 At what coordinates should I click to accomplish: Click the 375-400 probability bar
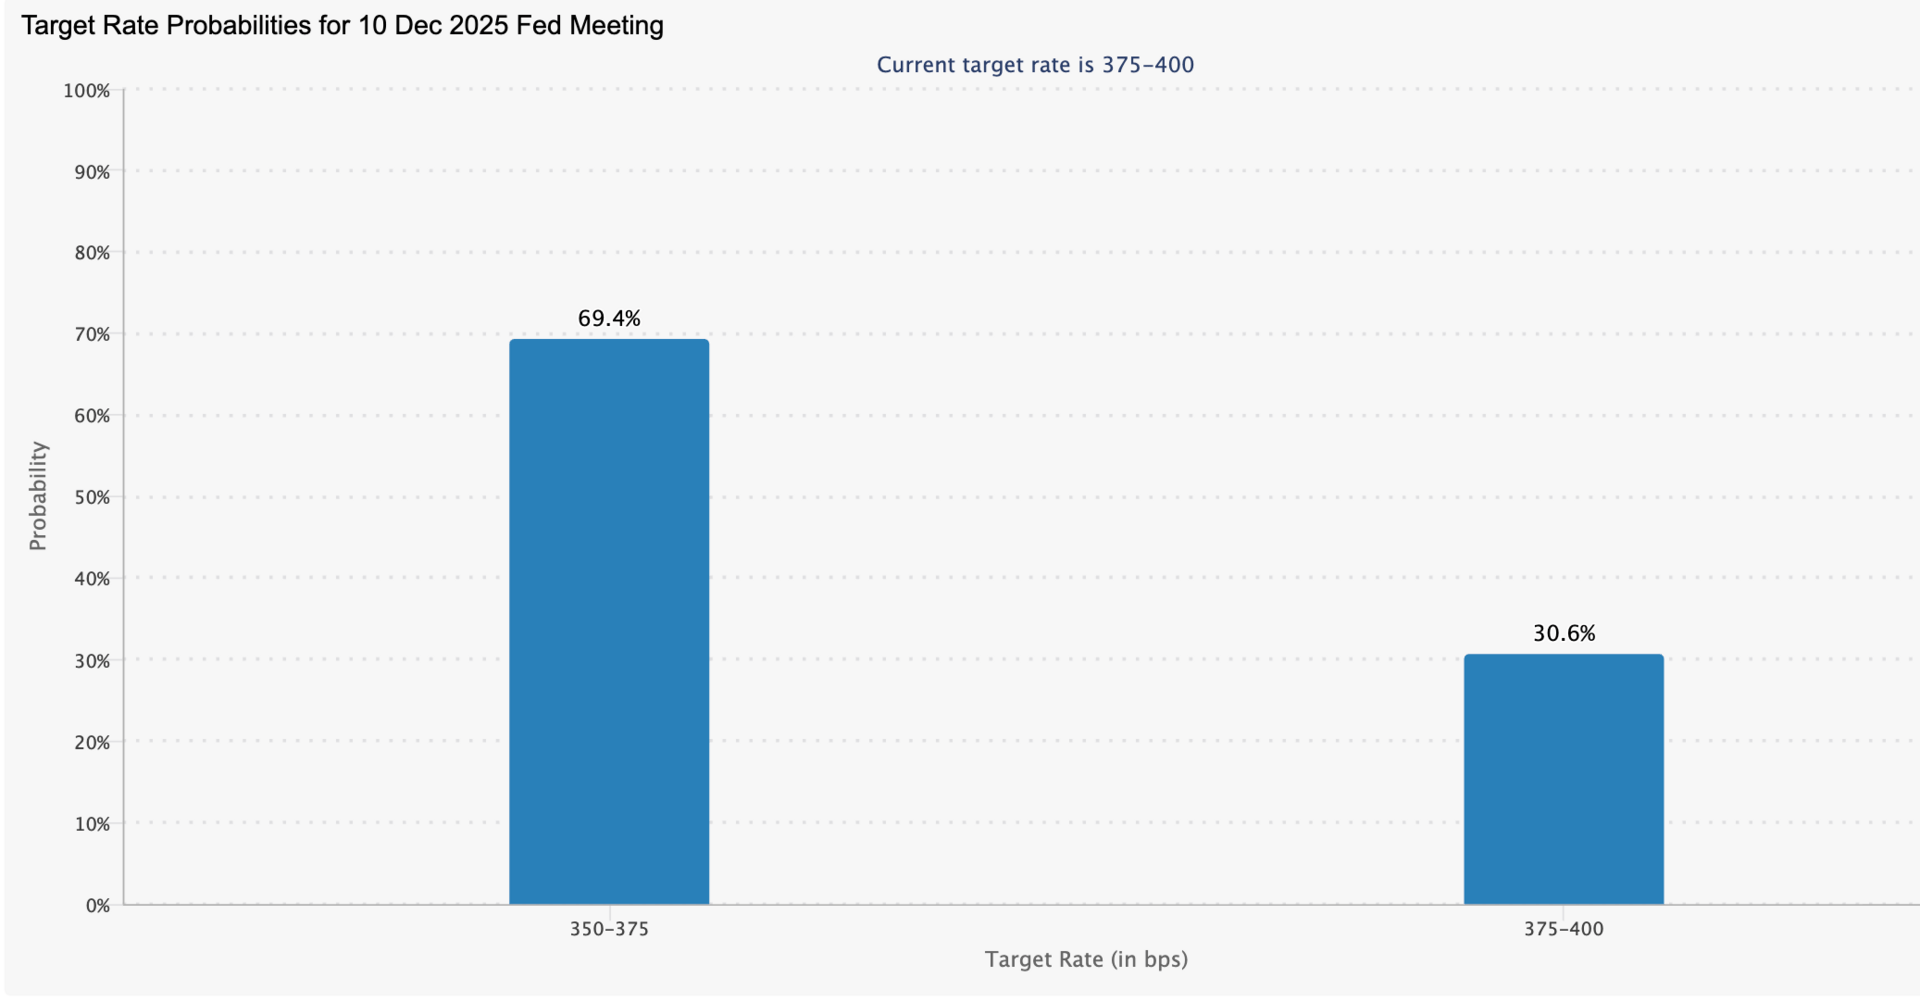(x=1564, y=780)
